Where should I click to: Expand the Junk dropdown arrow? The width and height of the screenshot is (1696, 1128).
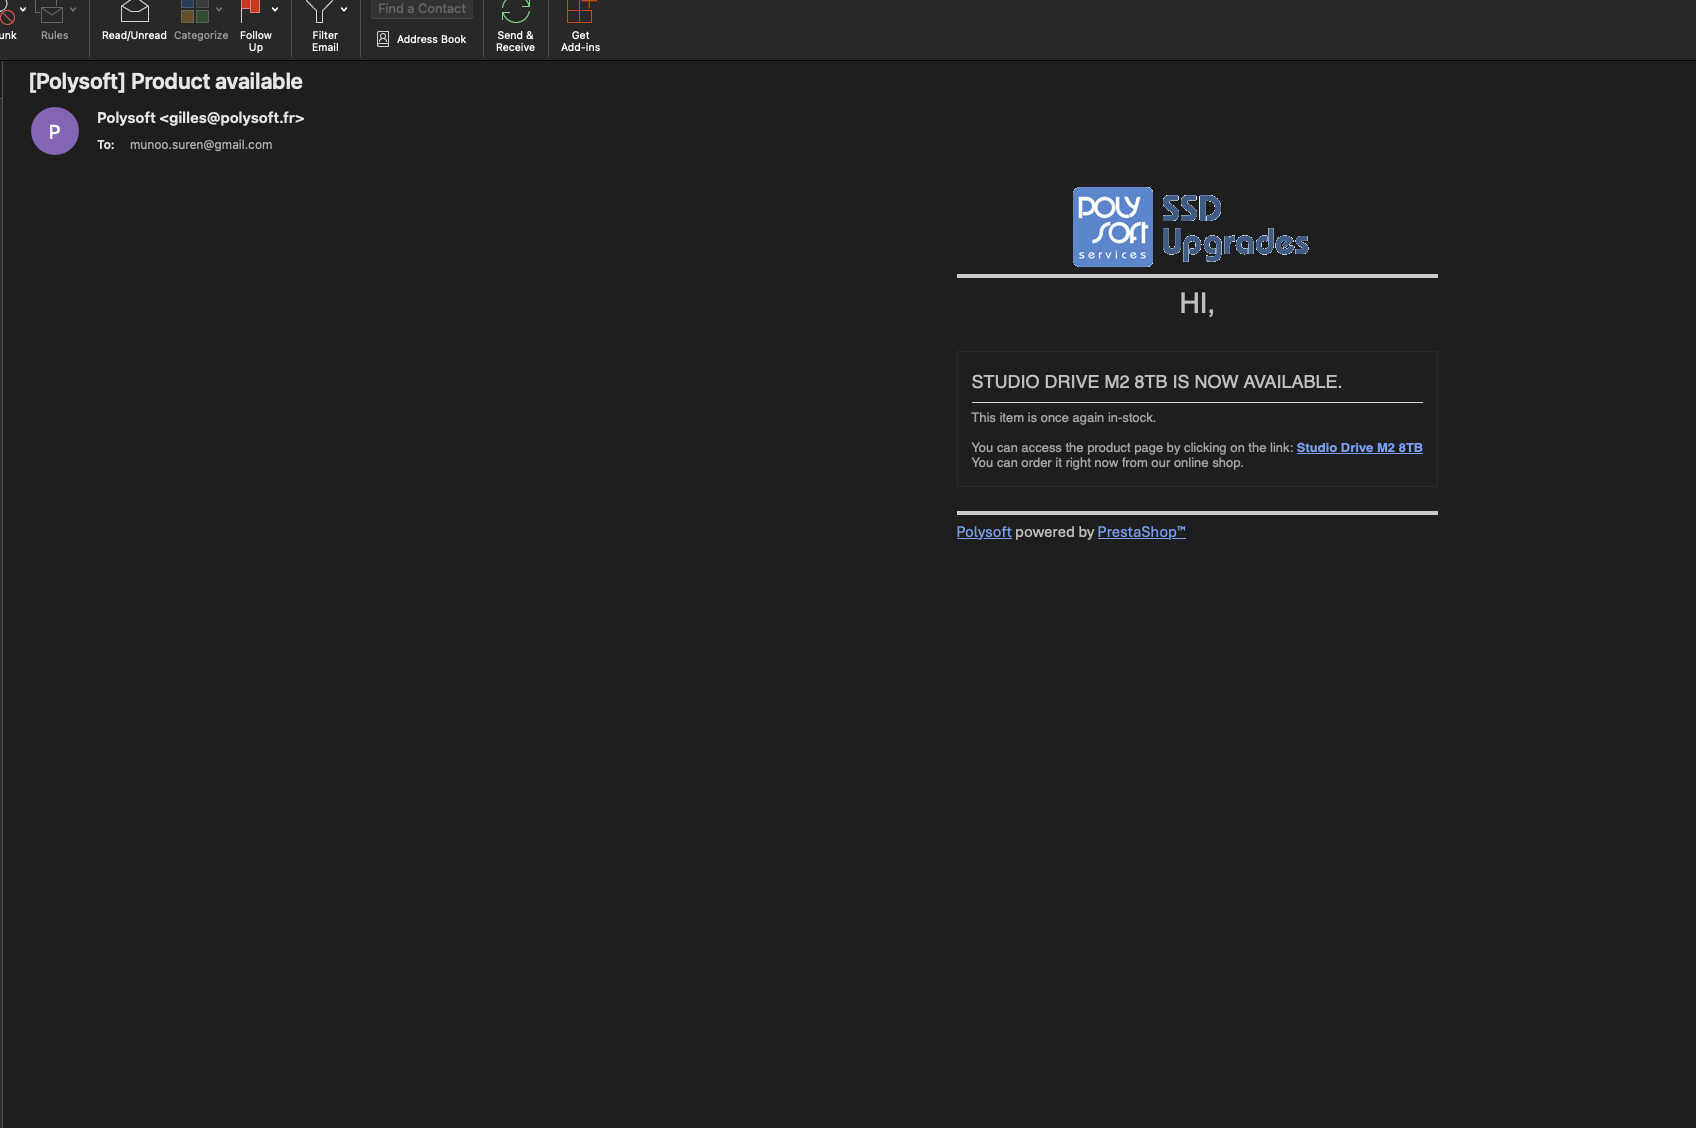23,7
